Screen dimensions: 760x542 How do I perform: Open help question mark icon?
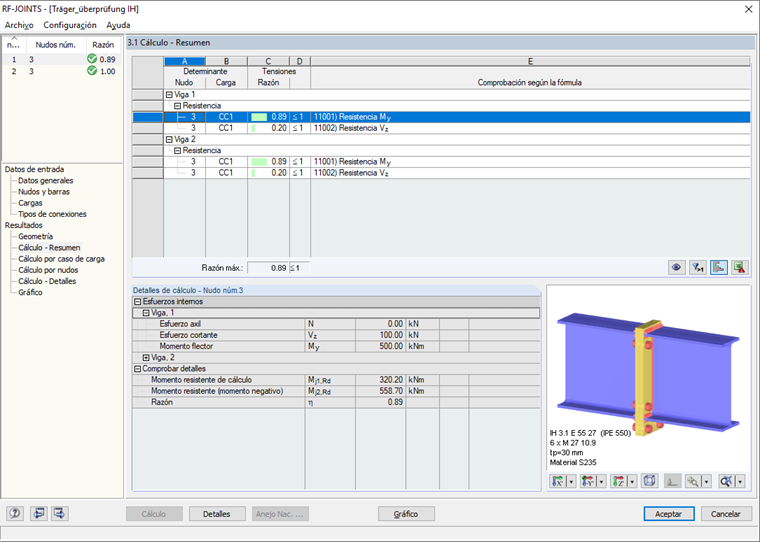15,513
